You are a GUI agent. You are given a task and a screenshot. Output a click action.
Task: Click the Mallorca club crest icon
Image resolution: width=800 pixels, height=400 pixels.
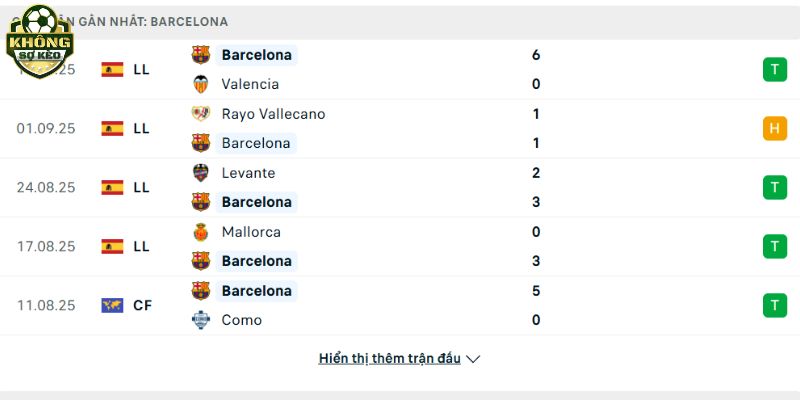coord(201,232)
